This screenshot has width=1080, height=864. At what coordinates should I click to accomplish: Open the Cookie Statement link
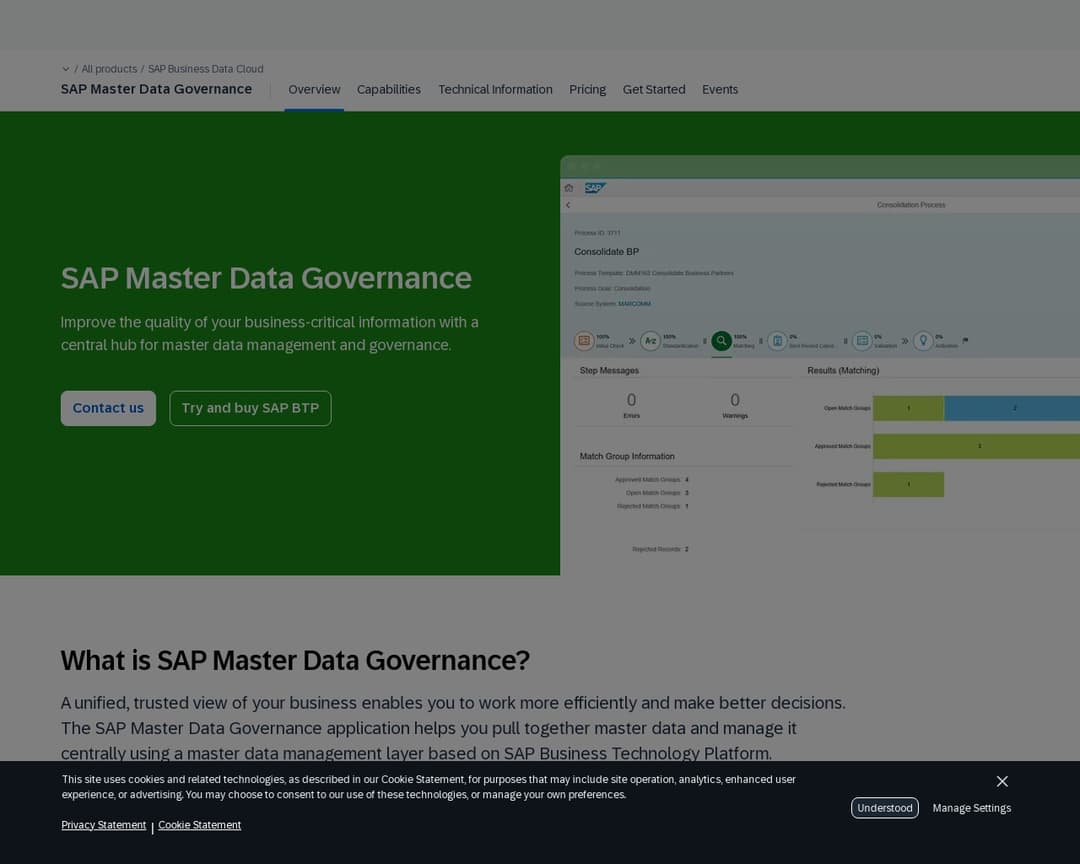click(200, 825)
